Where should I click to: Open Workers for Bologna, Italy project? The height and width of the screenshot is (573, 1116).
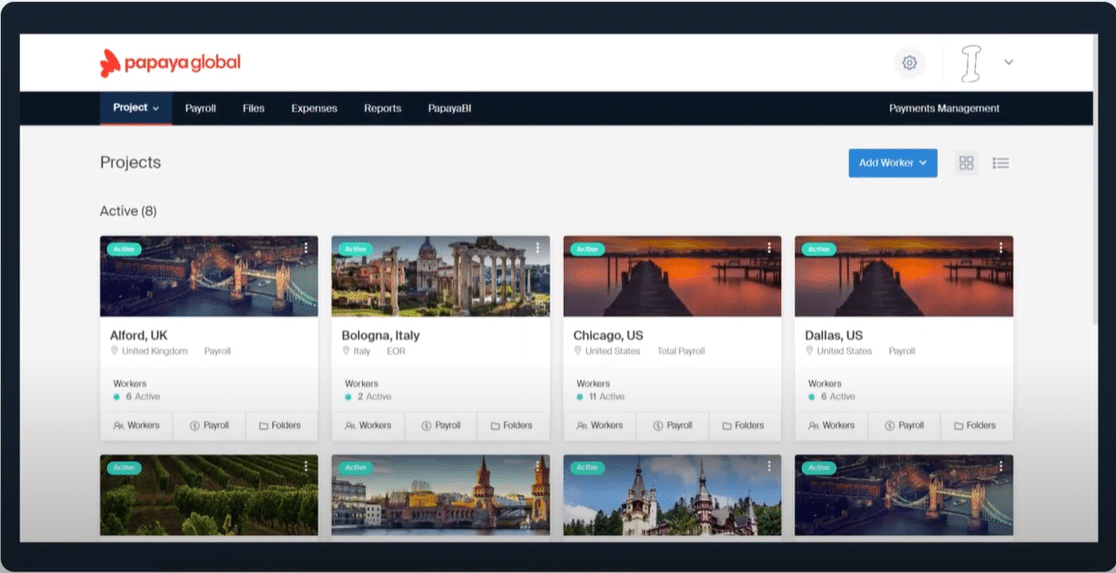[x=368, y=426]
